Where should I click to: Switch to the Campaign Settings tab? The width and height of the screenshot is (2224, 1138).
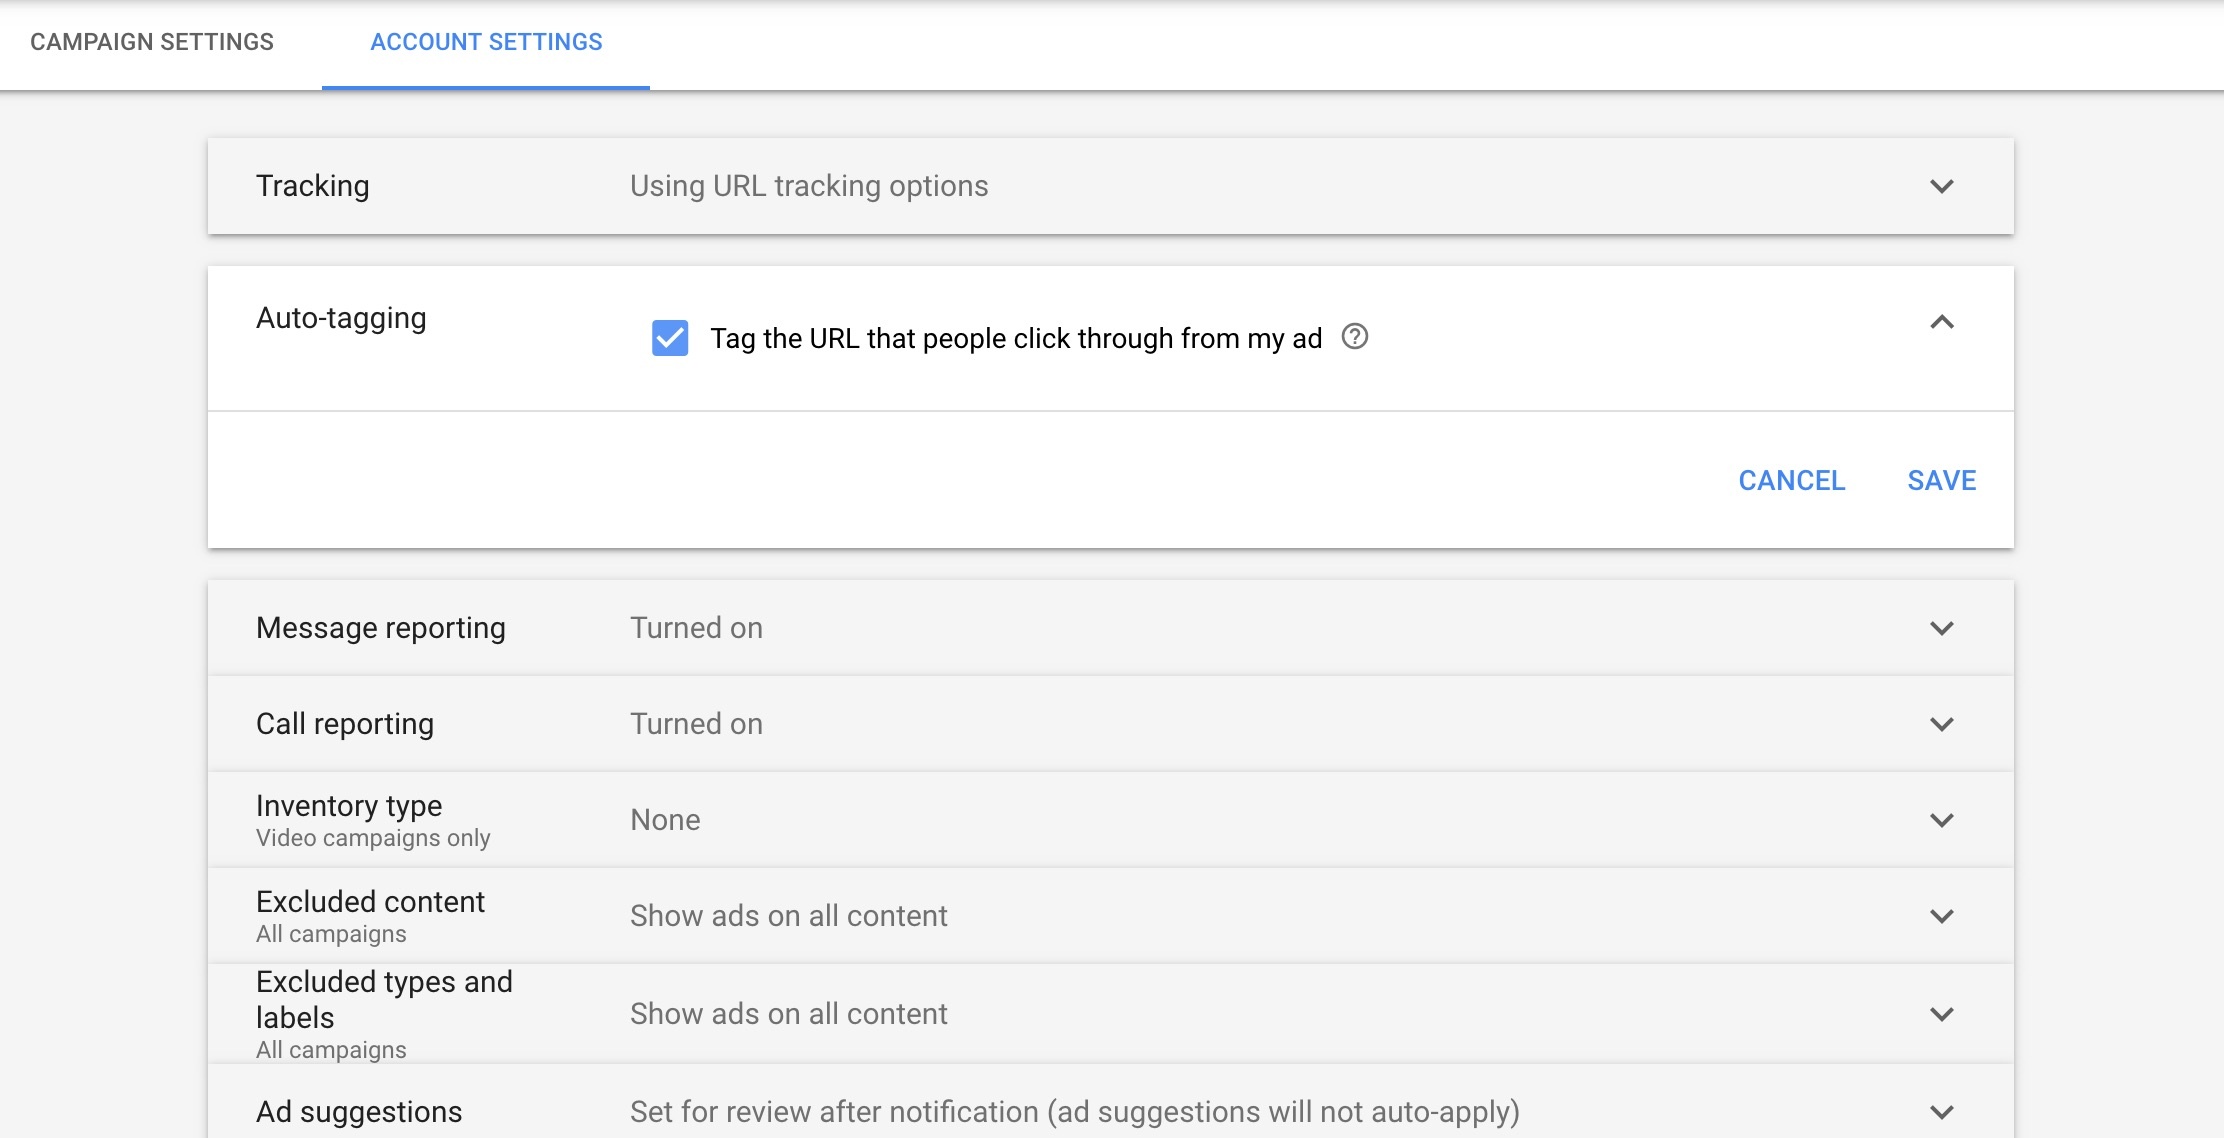151,42
